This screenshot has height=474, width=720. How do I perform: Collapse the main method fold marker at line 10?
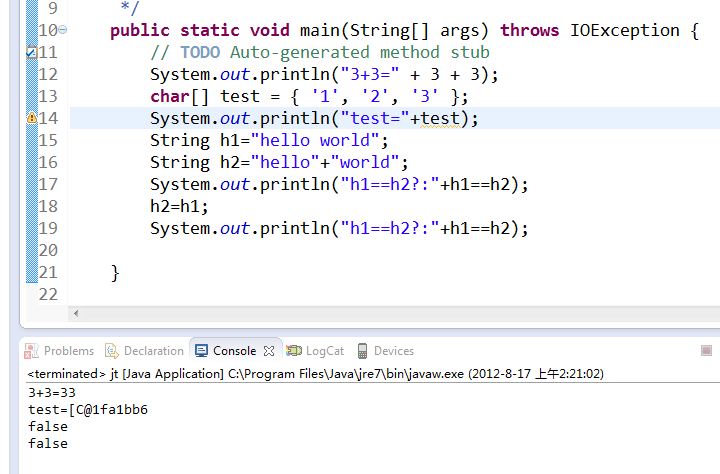63,30
